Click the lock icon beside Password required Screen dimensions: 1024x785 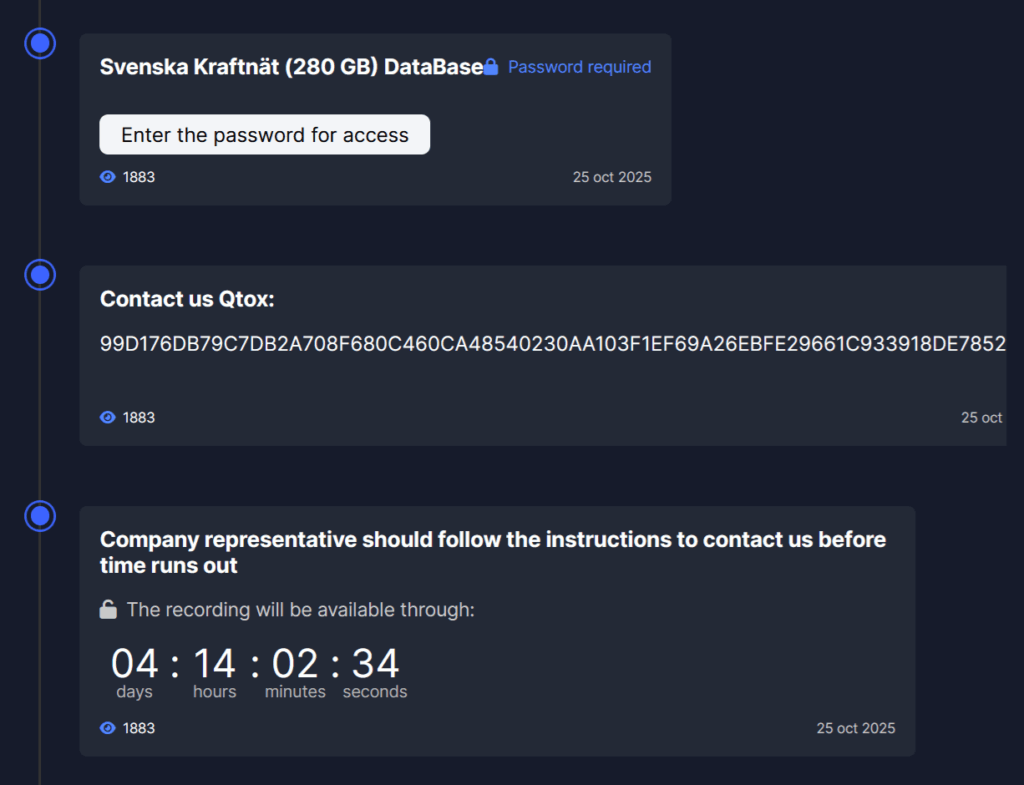click(x=491, y=67)
